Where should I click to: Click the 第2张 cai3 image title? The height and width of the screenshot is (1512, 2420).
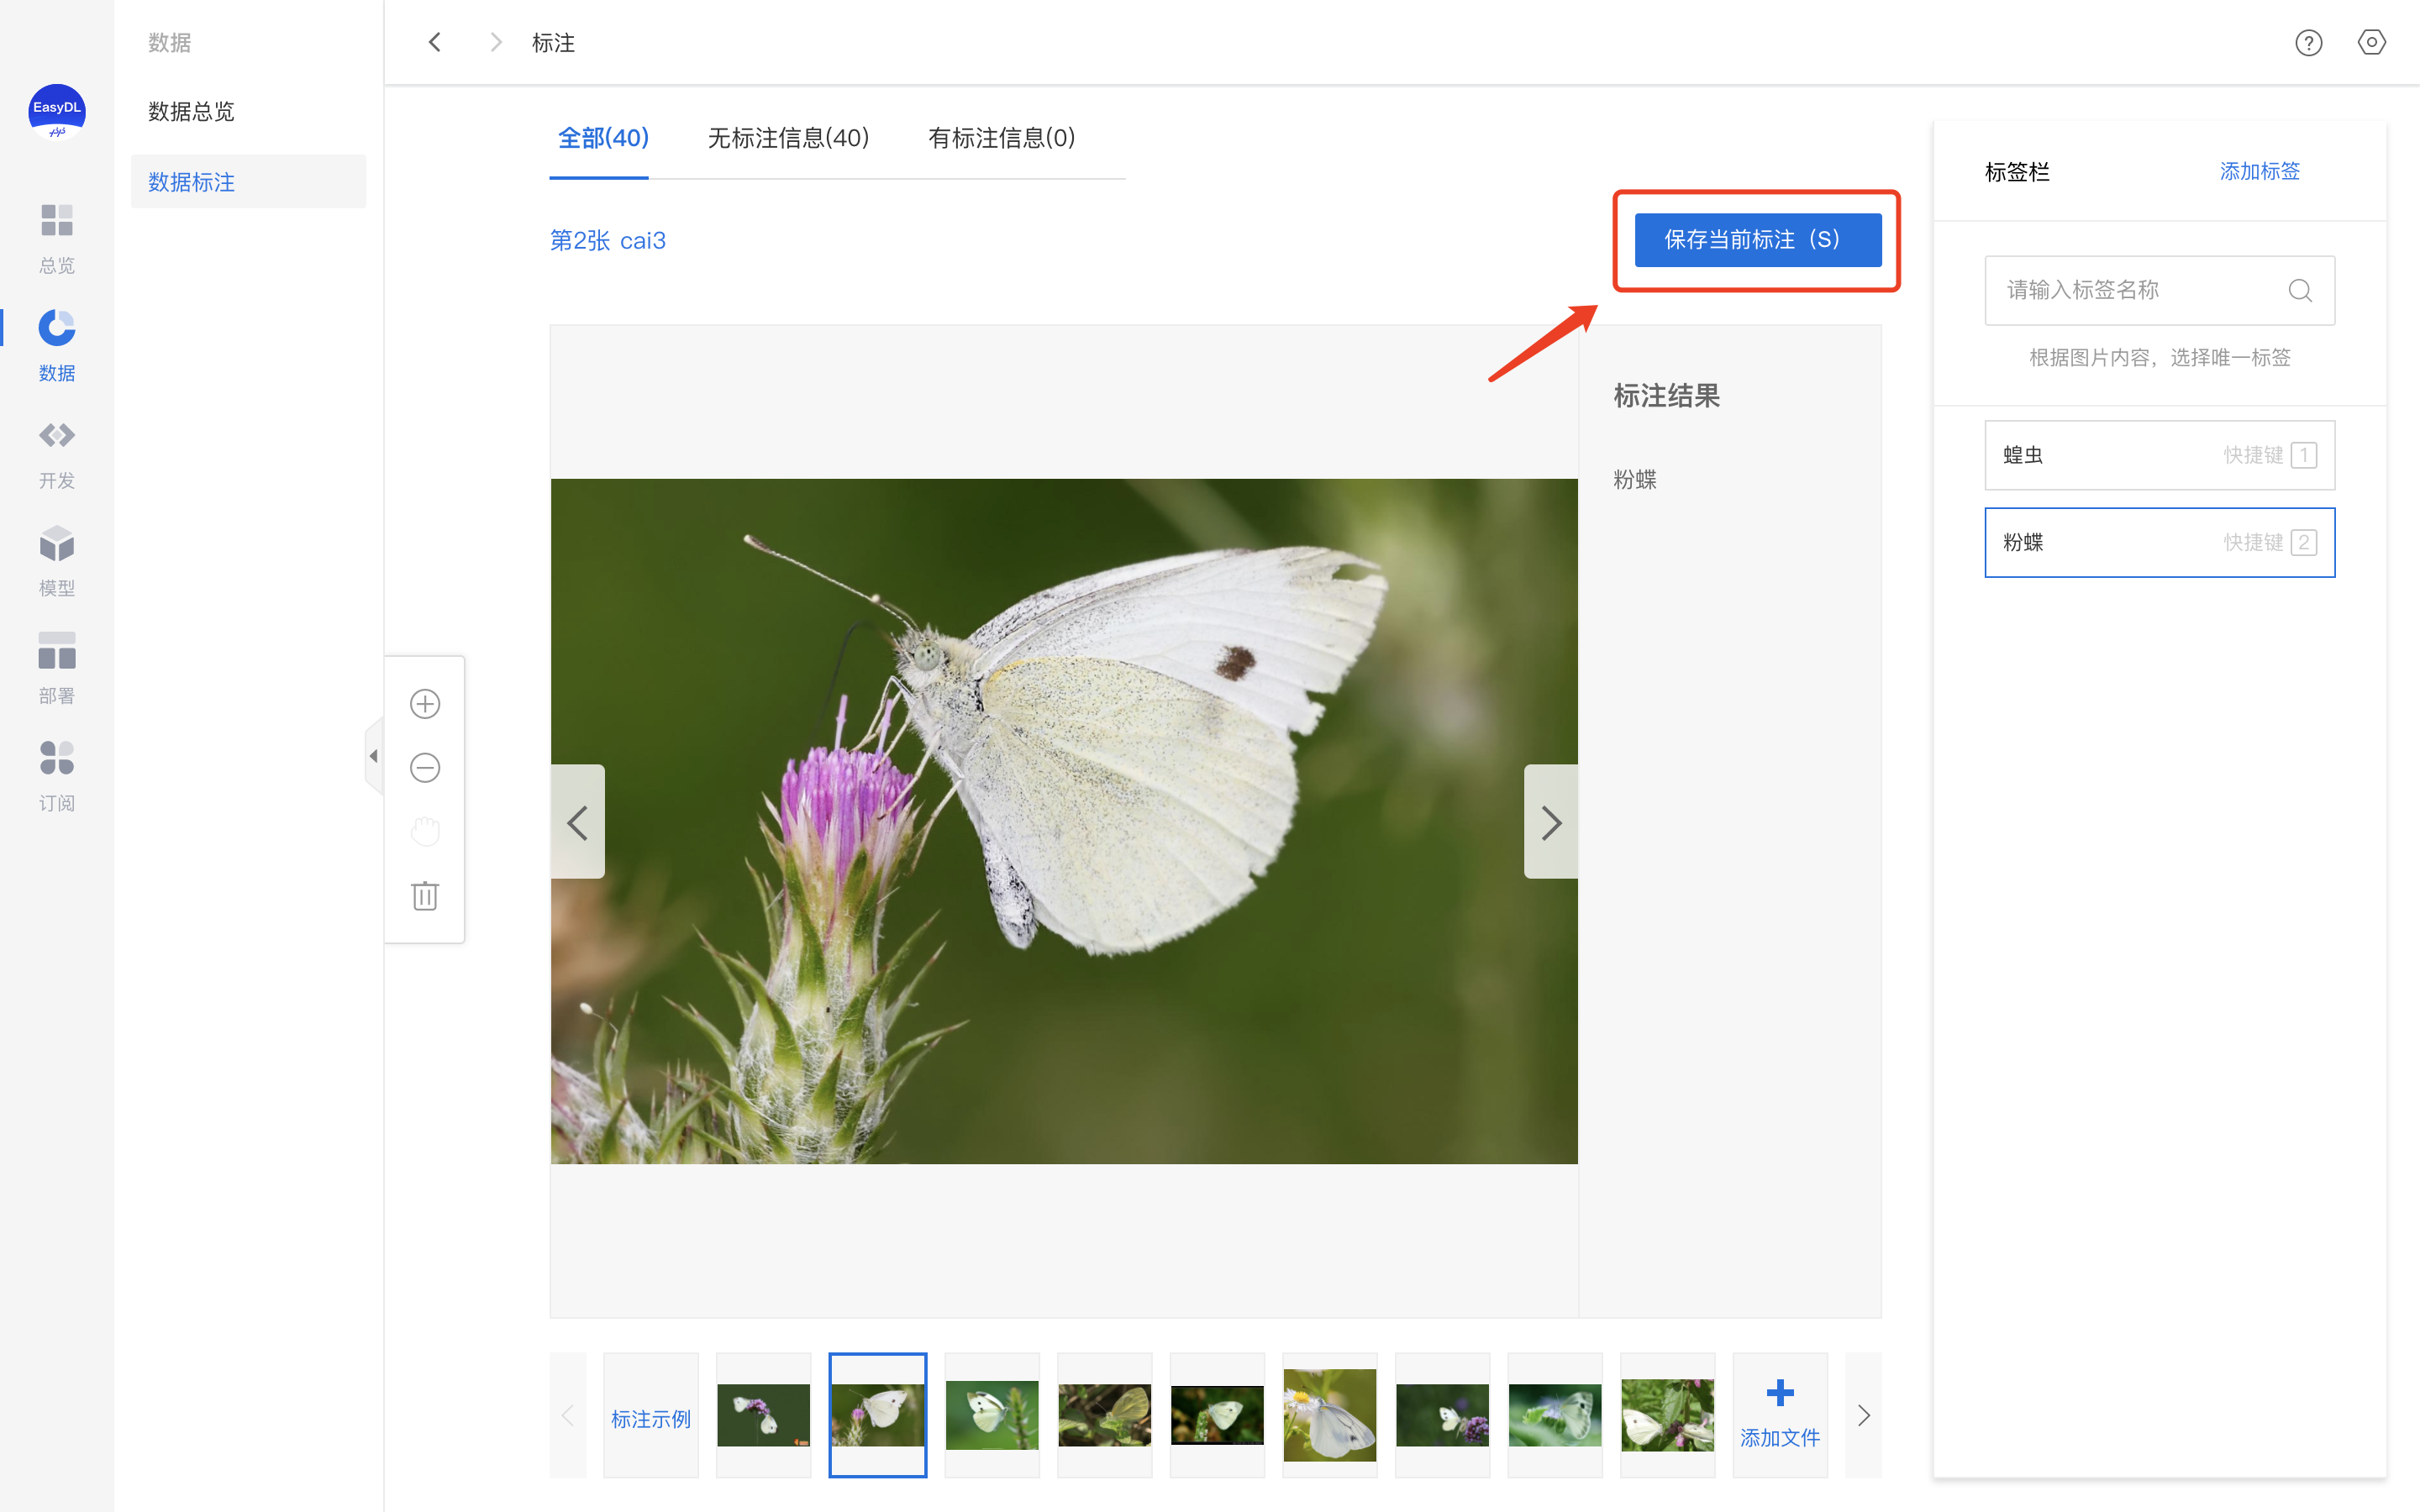[608, 241]
